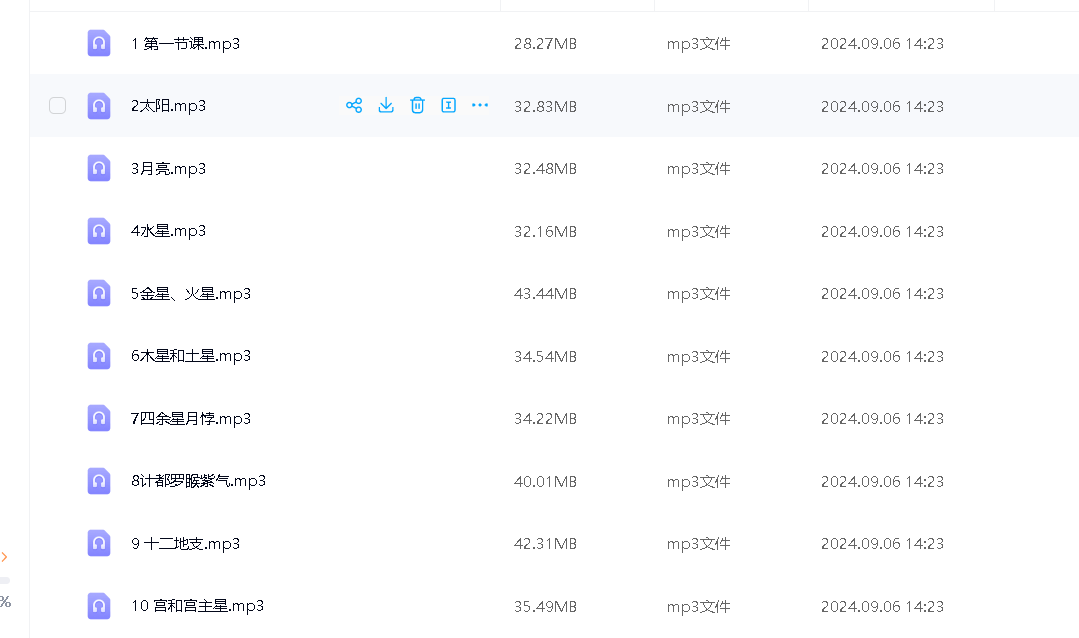Click the headphone icon of 7四余星月悖.mp3
Image resolution: width=1079 pixels, height=638 pixels.
99,418
